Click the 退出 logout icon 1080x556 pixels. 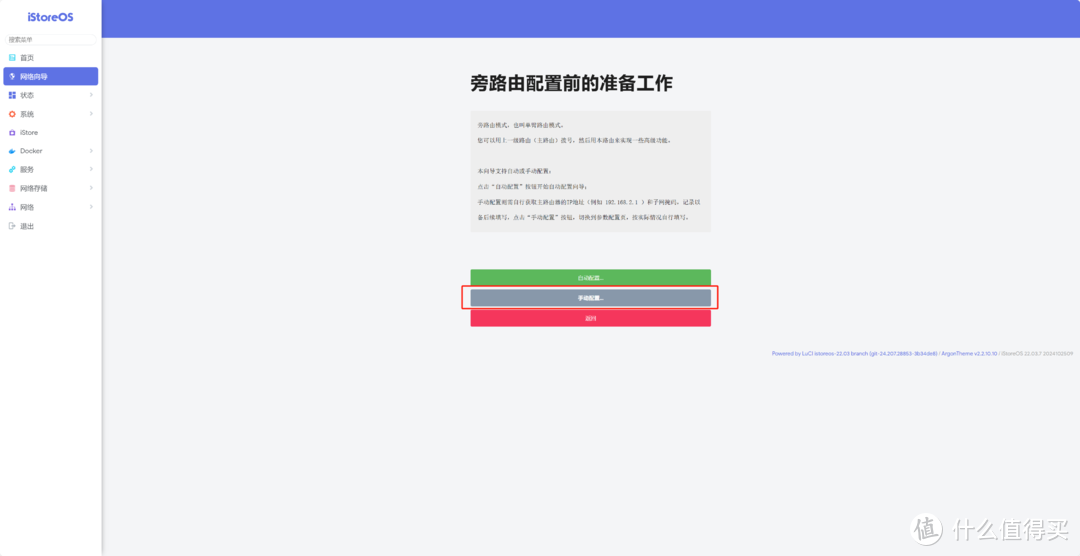point(12,226)
